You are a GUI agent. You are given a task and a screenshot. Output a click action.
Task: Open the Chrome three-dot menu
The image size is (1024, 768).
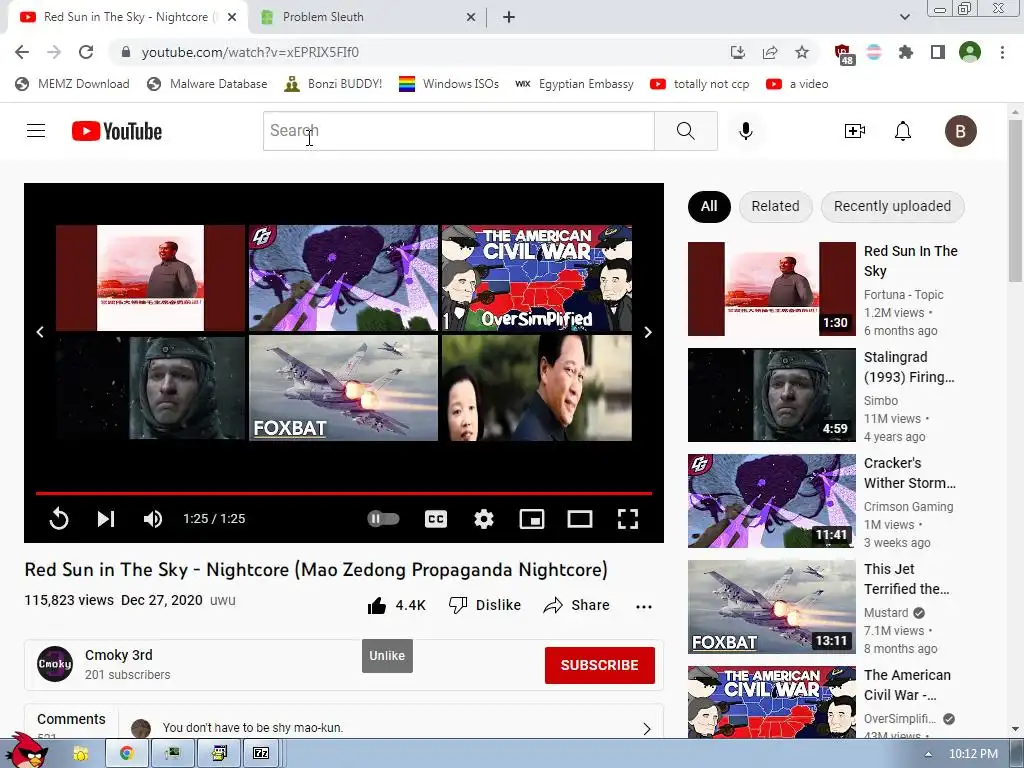tap(1002, 52)
